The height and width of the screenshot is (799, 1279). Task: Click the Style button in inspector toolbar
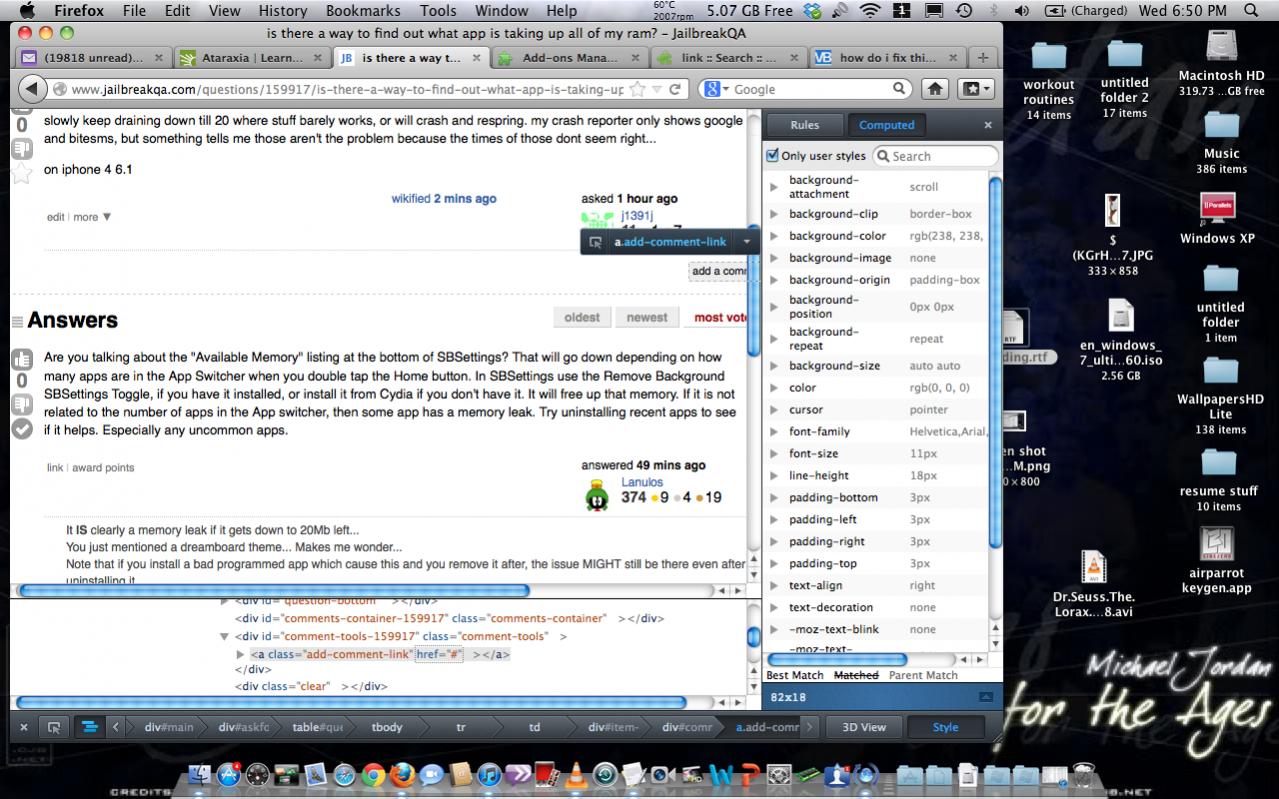point(945,727)
